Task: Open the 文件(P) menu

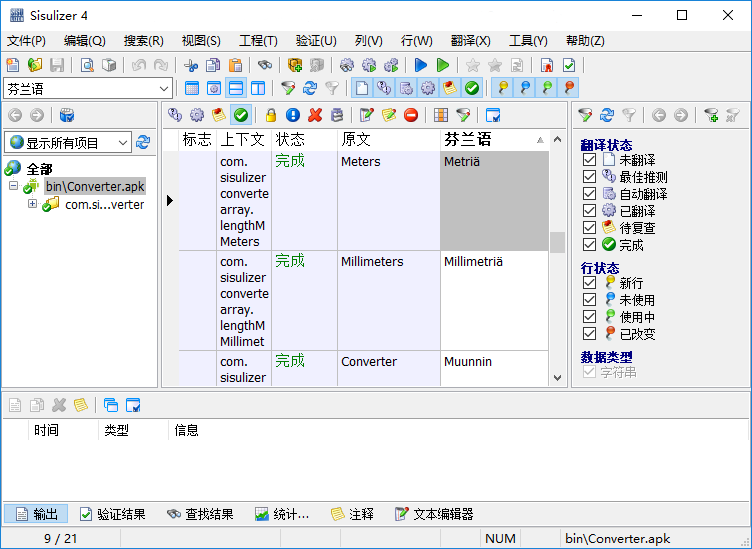Action: click(26, 41)
